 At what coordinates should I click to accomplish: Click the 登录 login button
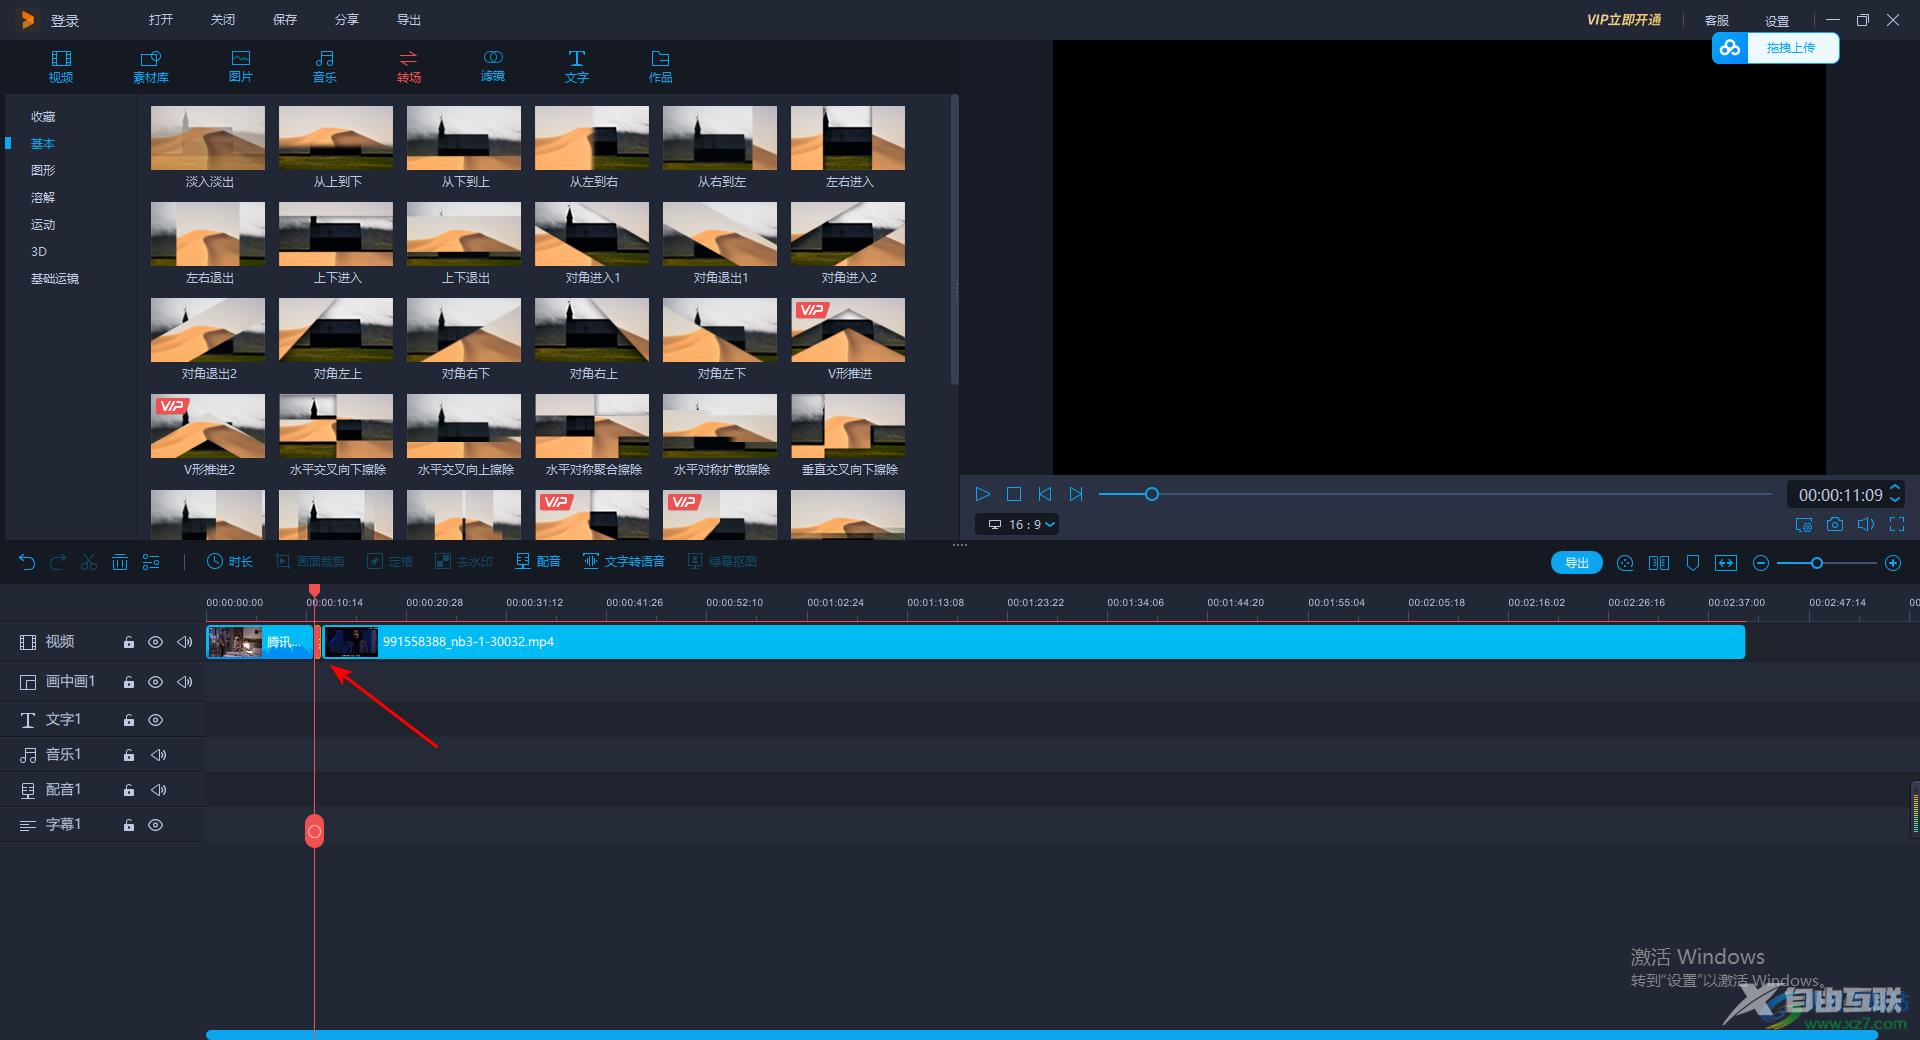coord(65,21)
